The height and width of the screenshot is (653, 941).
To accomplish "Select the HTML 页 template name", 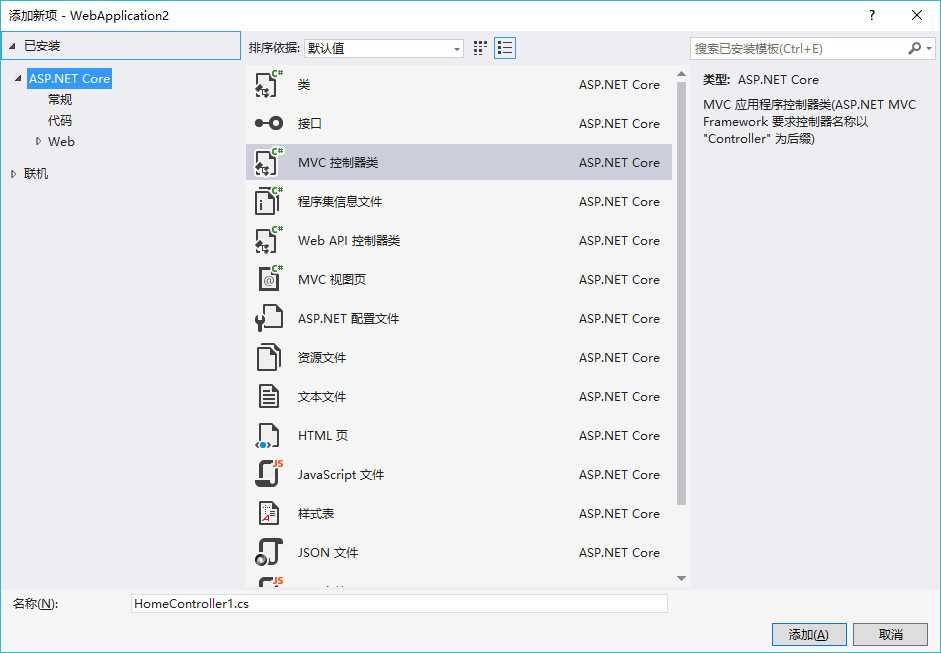I will click(x=323, y=436).
